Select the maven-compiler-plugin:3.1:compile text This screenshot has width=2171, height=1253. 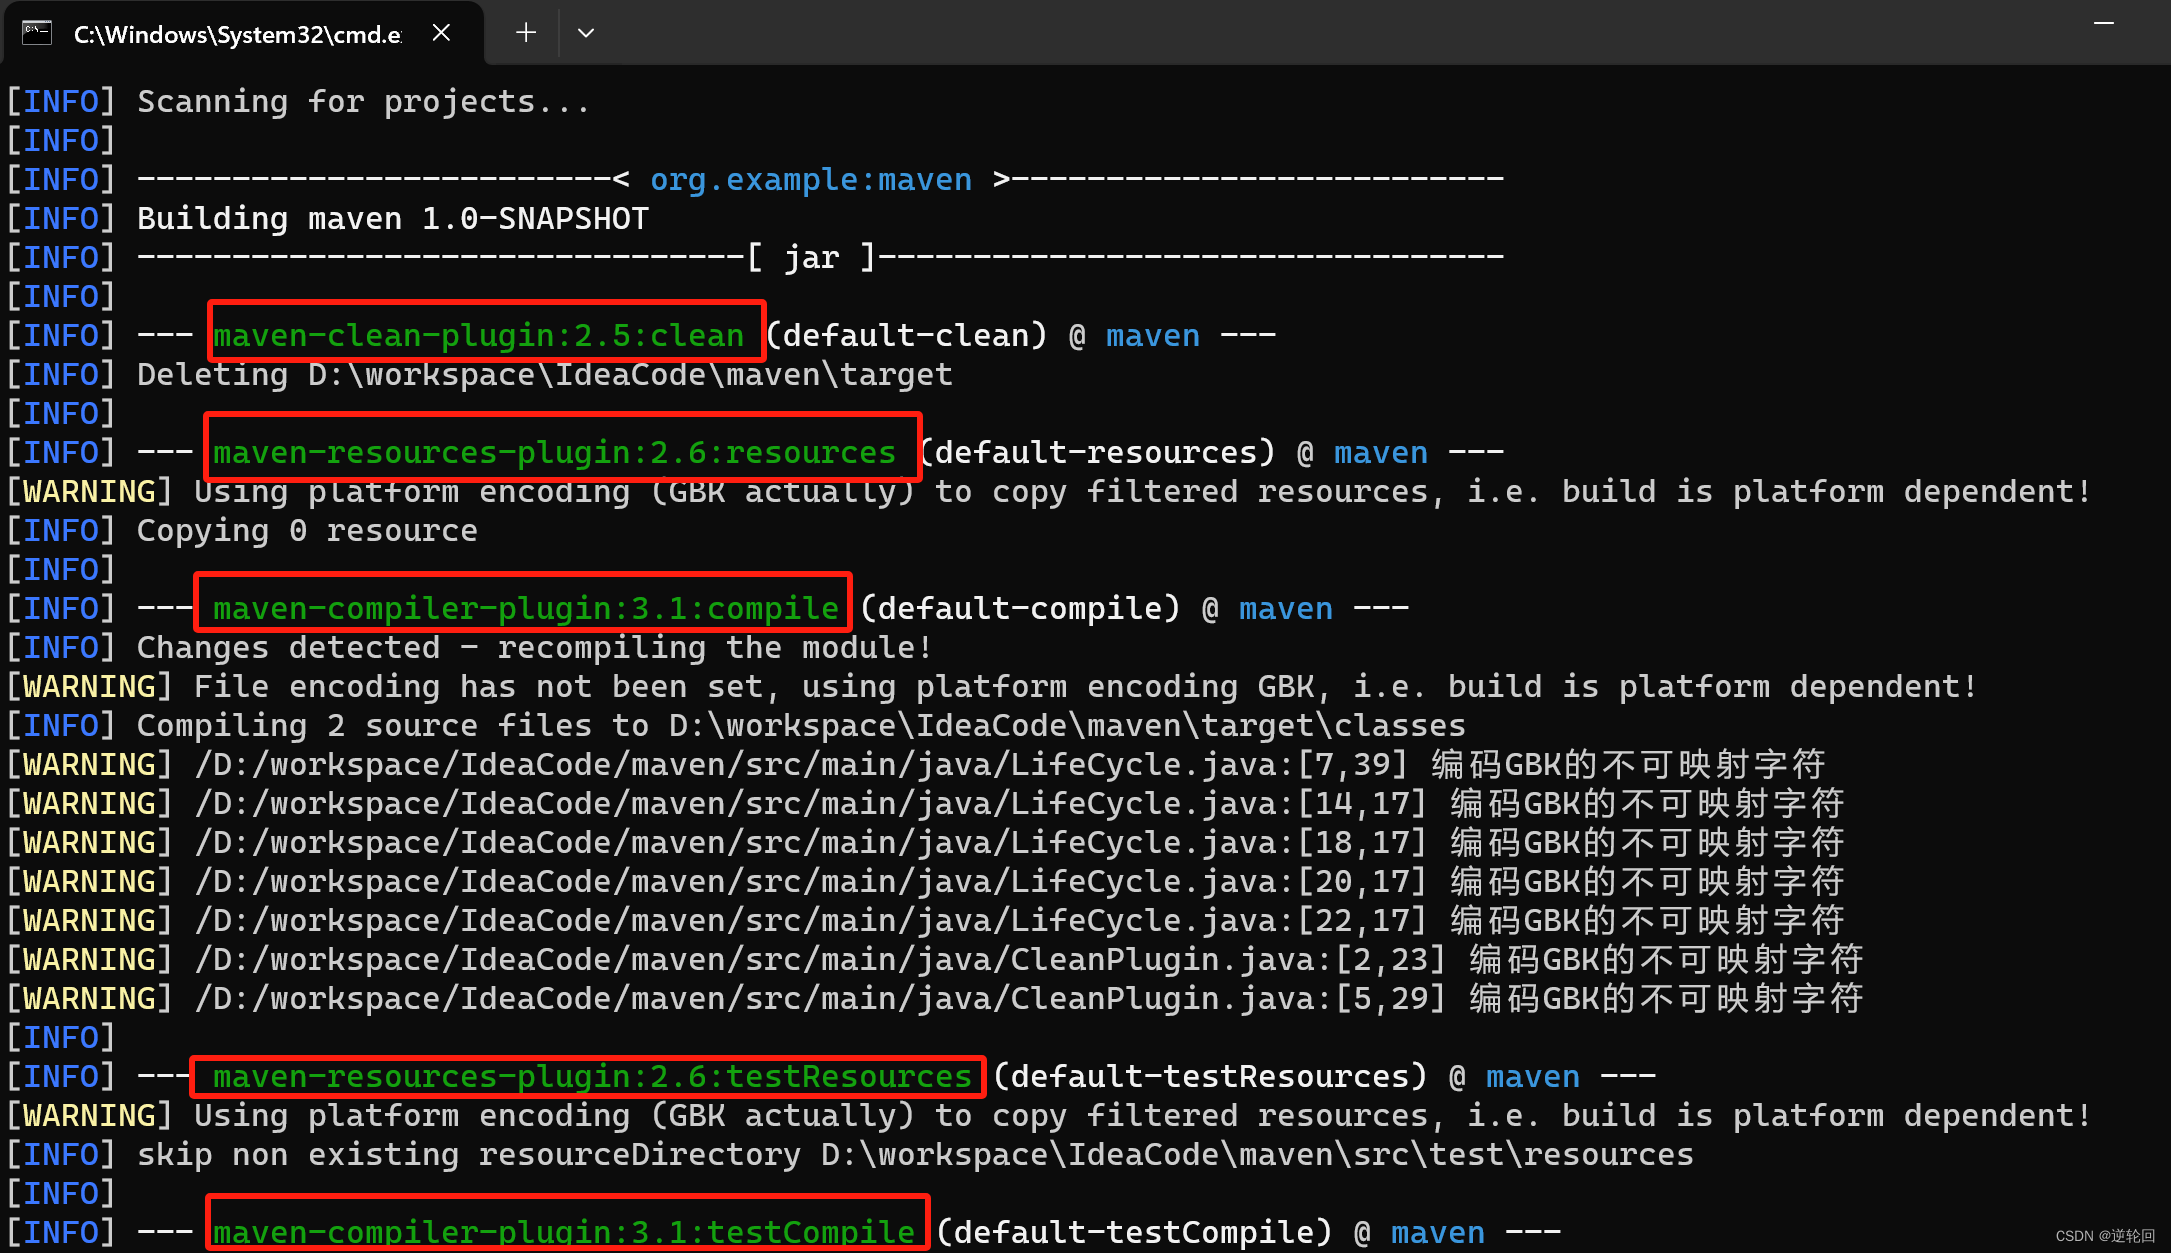coord(523,607)
